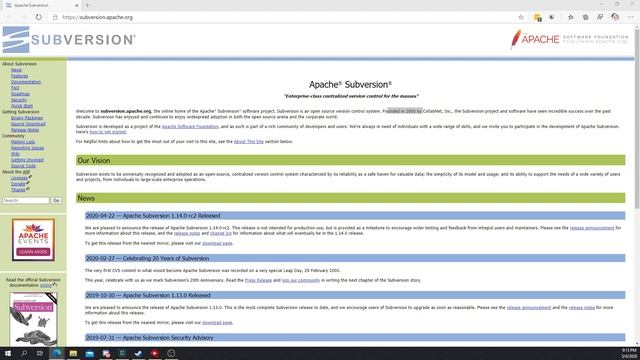
Task: Open the Mail app on taskbar
Action: click(89, 353)
